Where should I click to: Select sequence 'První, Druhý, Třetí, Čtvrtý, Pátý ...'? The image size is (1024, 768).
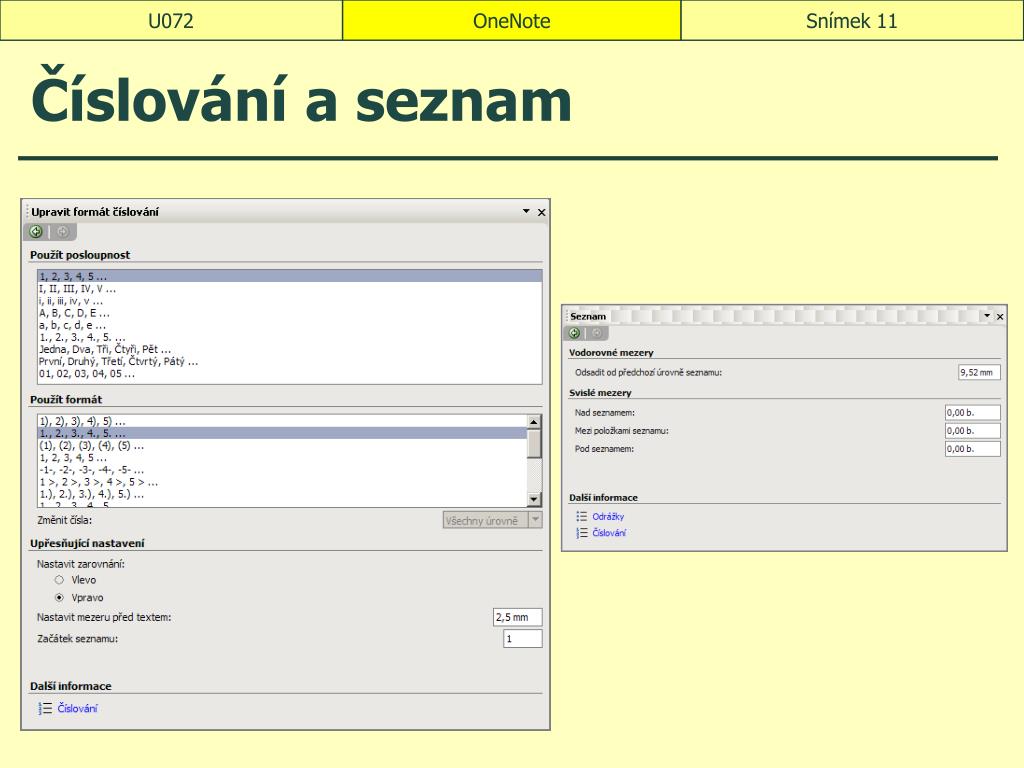pos(290,362)
